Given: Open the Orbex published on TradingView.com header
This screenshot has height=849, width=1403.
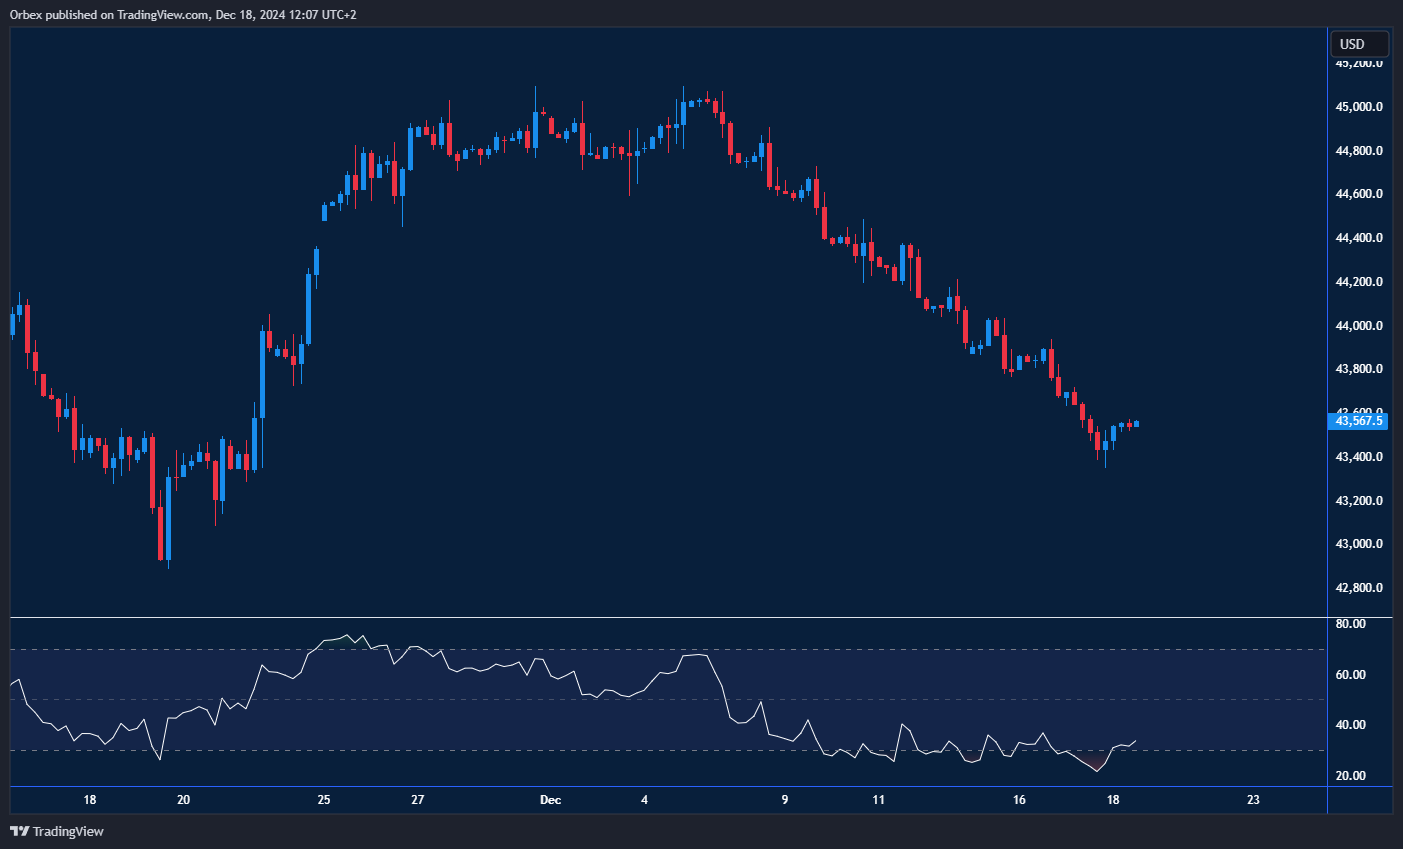Looking at the screenshot, I should click(x=182, y=14).
